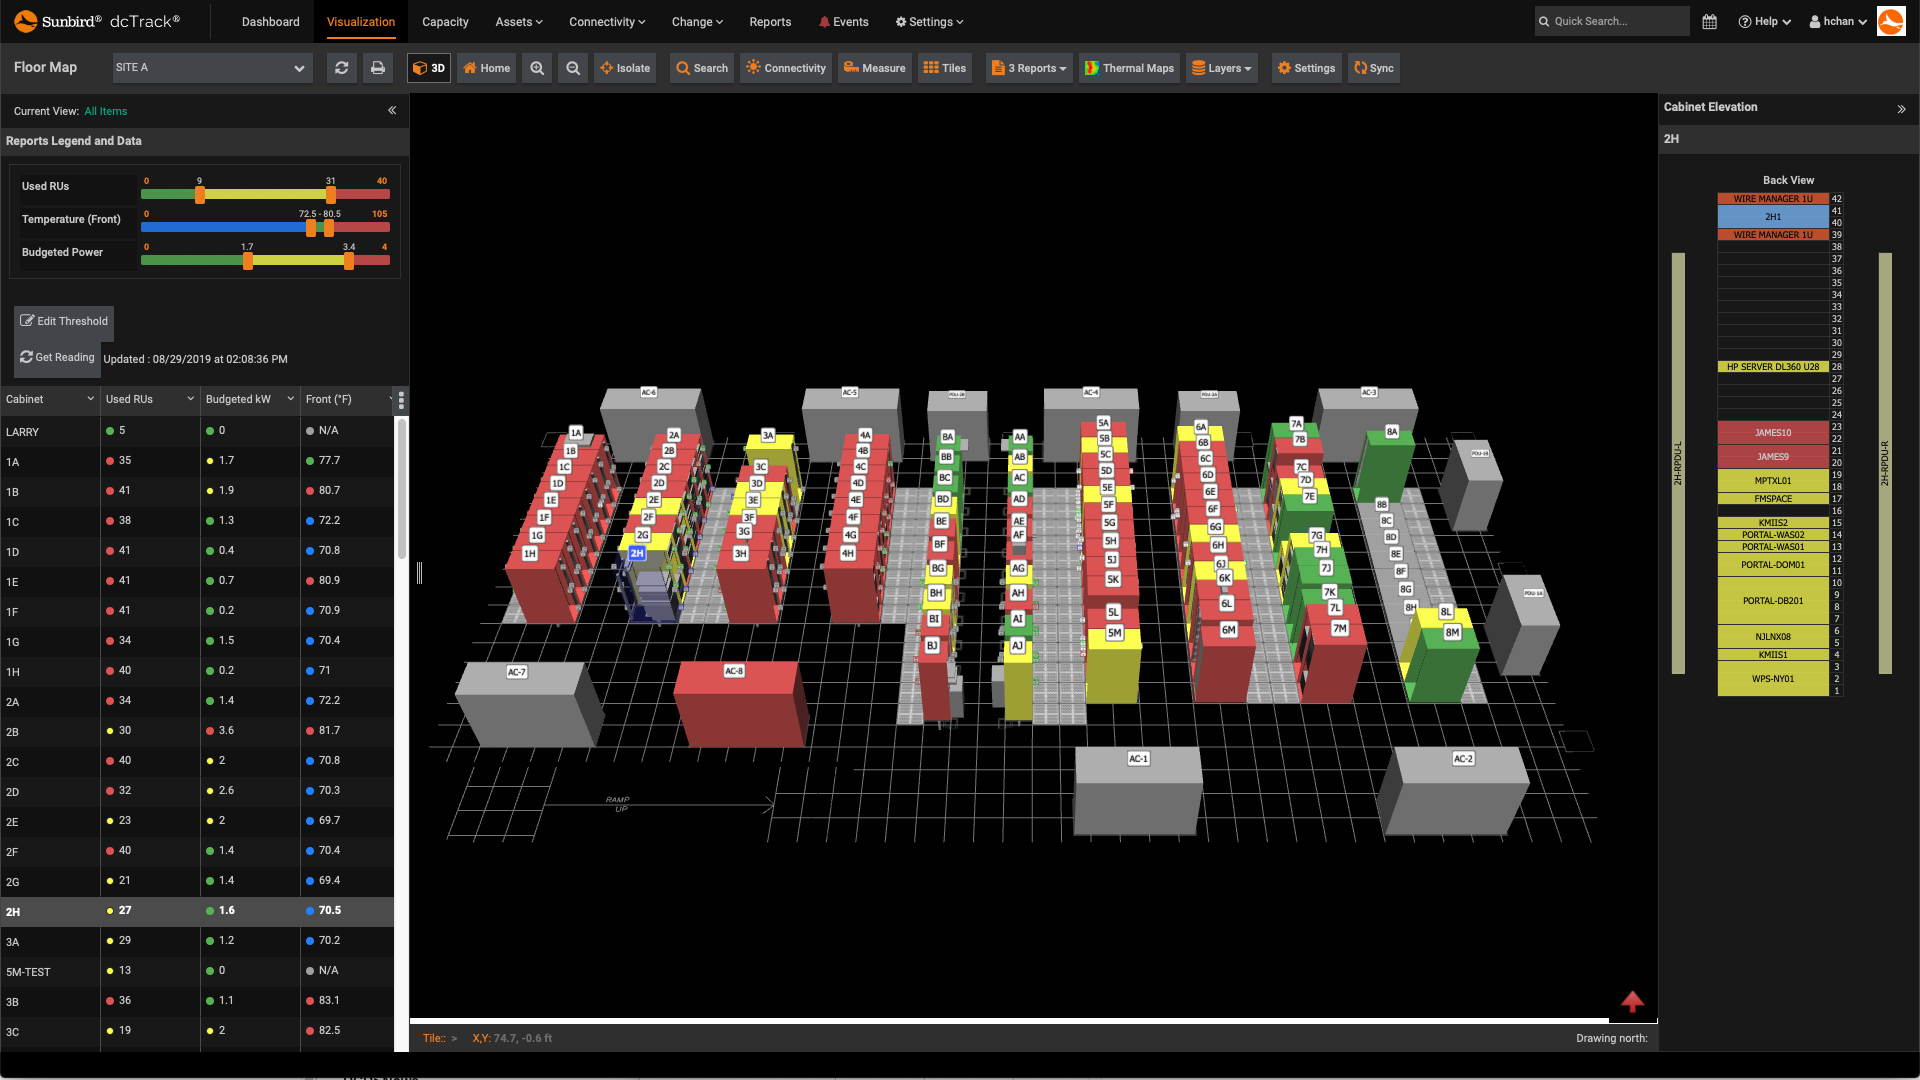Click the Used RUs threshold slider handle at 9
Image resolution: width=1920 pixels, height=1080 pixels.
(200, 195)
